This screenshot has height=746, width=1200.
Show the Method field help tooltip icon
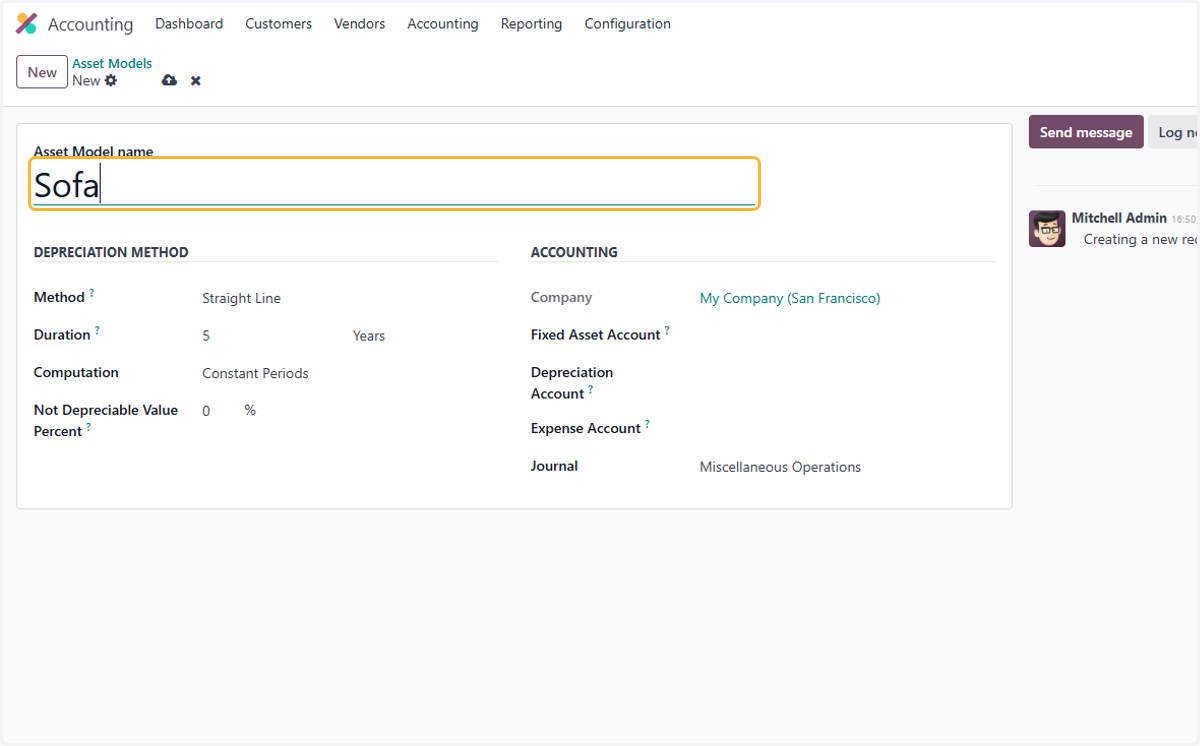92,292
